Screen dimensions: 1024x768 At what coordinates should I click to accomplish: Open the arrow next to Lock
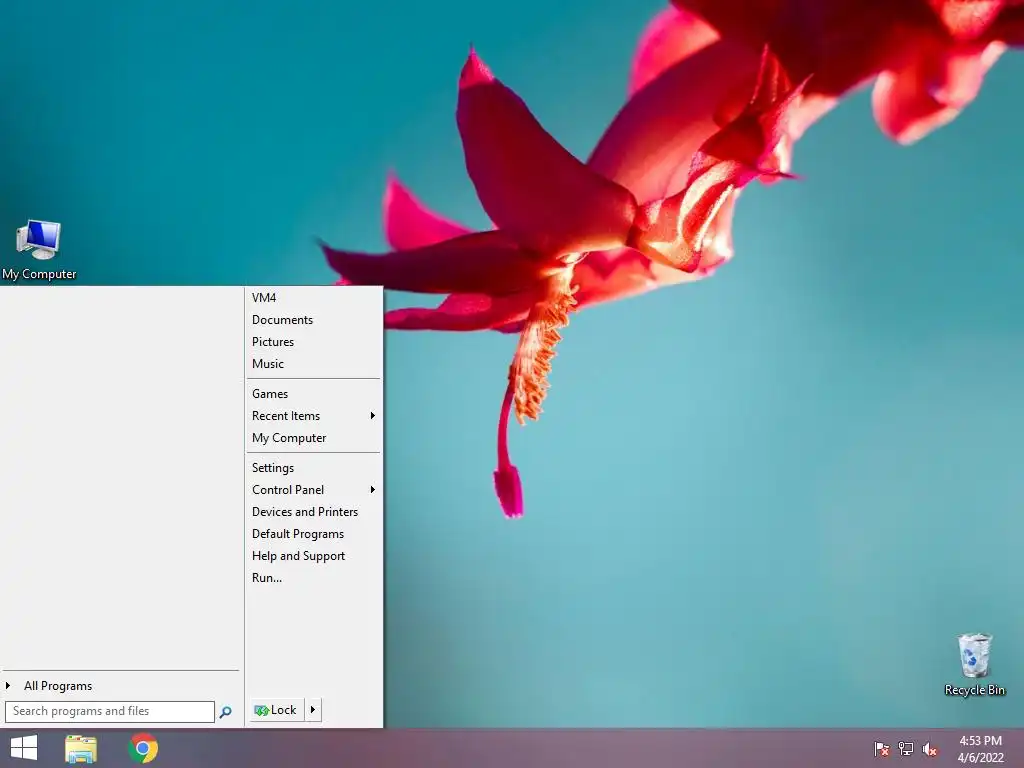tap(313, 710)
